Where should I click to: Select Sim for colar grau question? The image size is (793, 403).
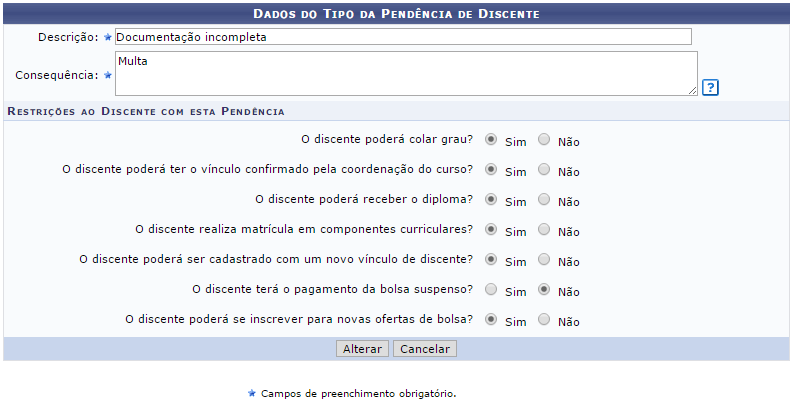pos(491,140)
